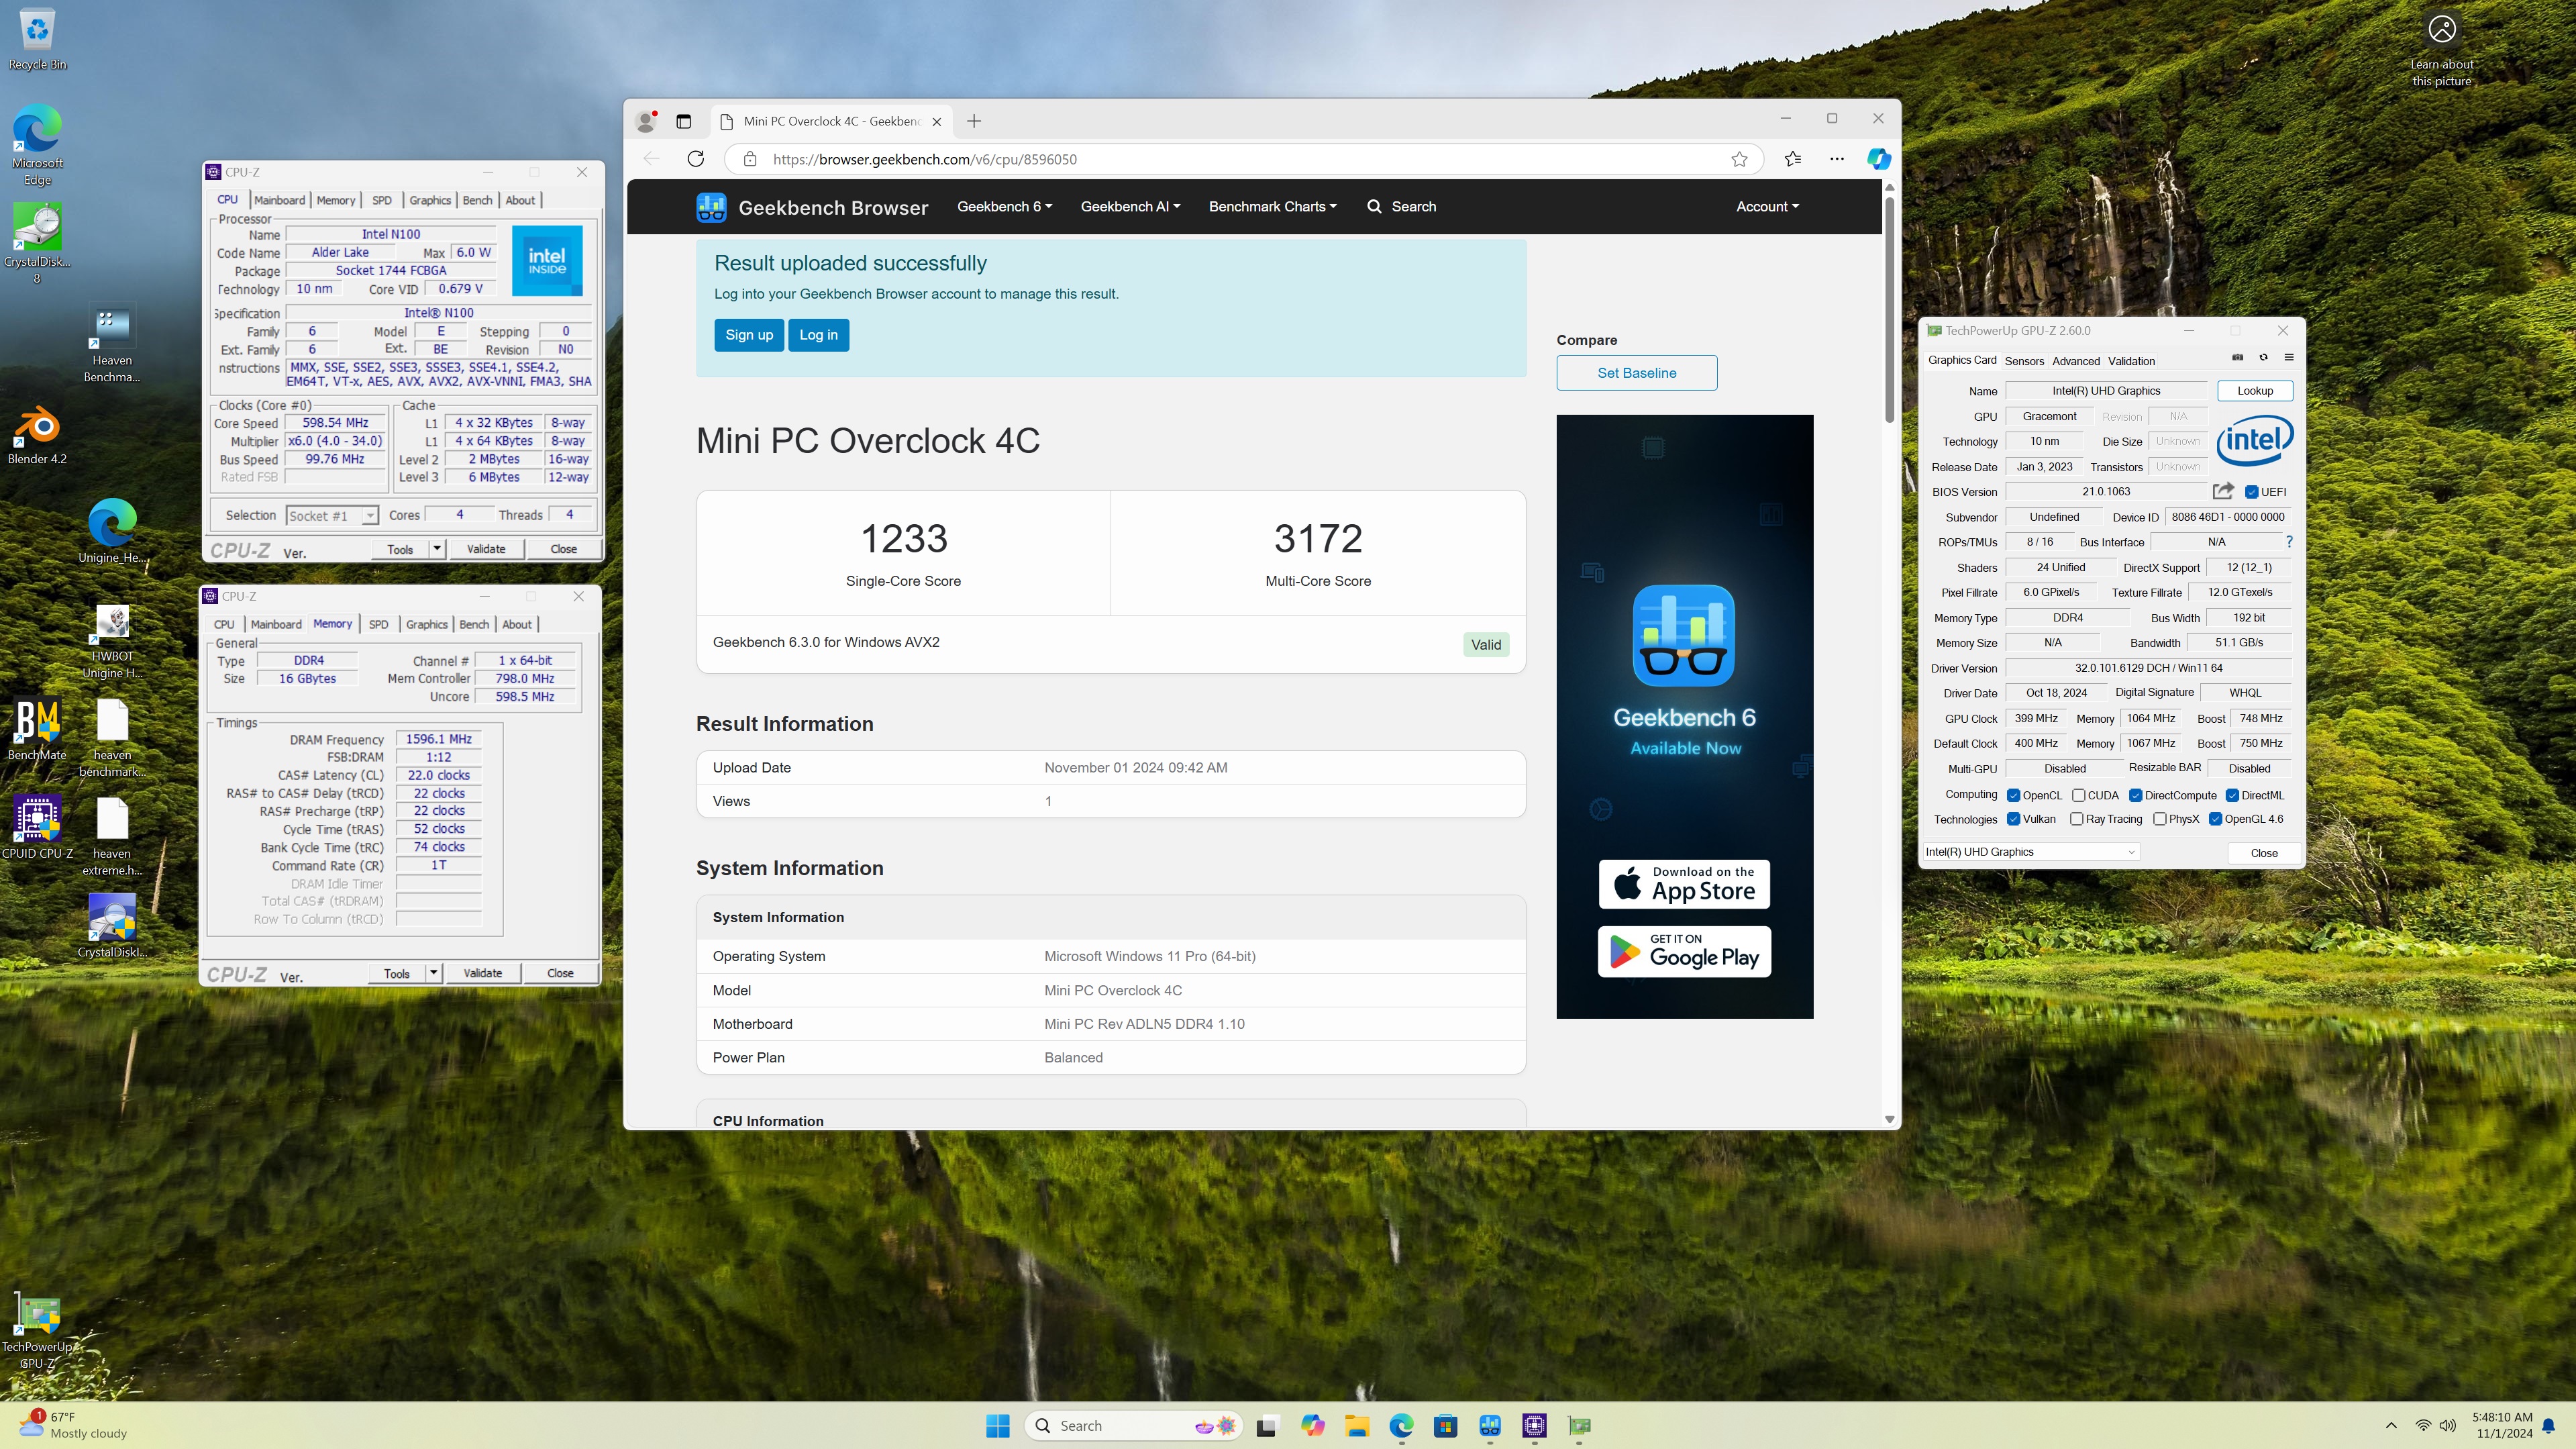Open Edge tab actions menu icon

click(684, 121)
